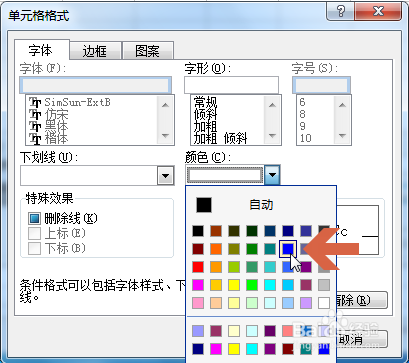The height and width of the screenshot is (363, 409).
Task: Pick the salmon coral swatch below the divider
Action: point(288,331)
